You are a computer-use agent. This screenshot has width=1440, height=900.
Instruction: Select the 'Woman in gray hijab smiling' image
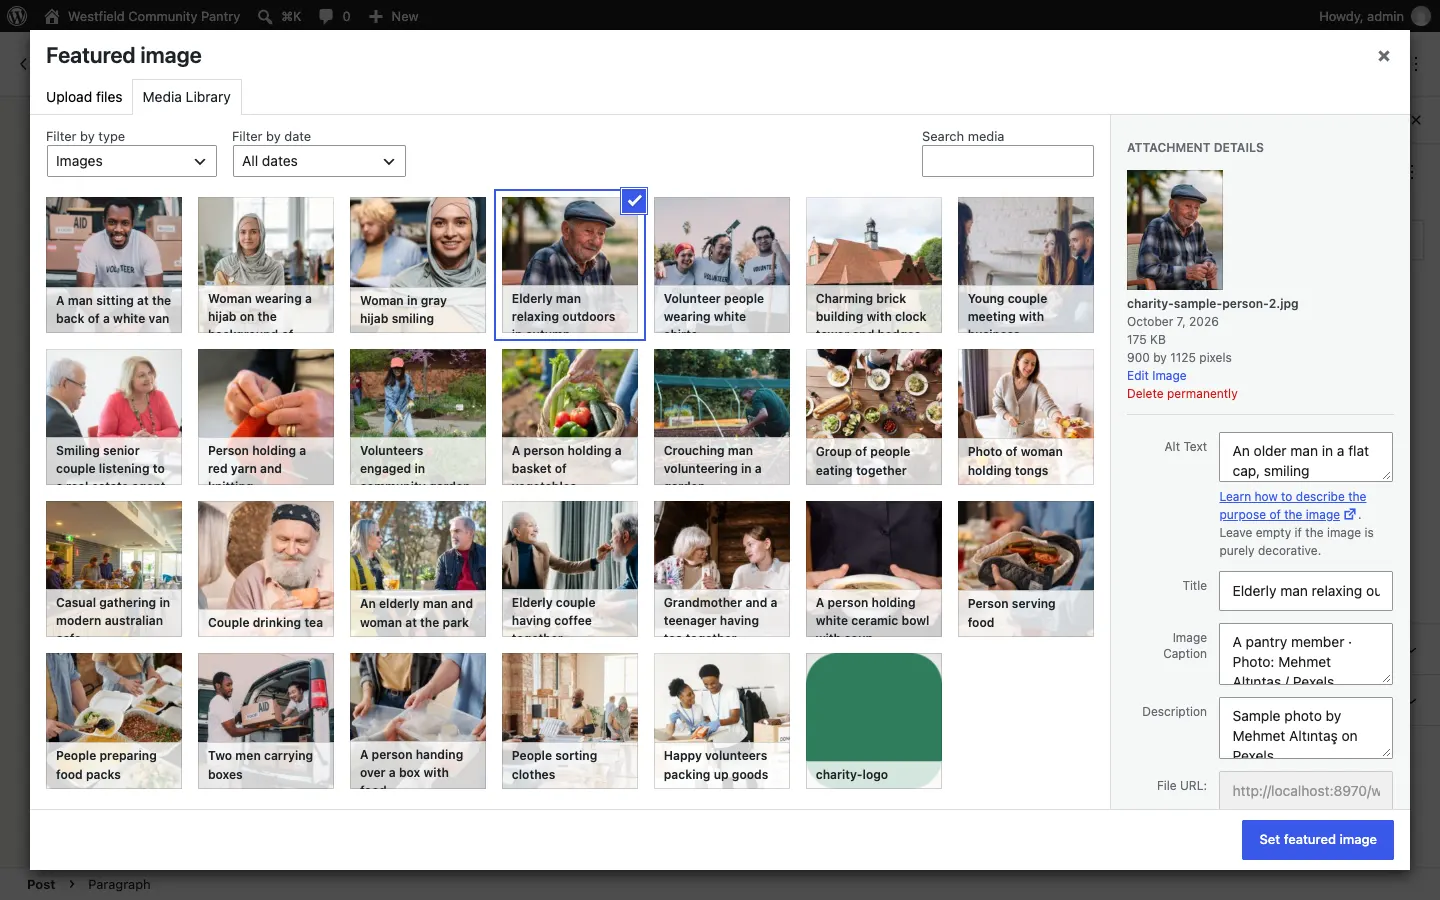(x=418, y=265)
